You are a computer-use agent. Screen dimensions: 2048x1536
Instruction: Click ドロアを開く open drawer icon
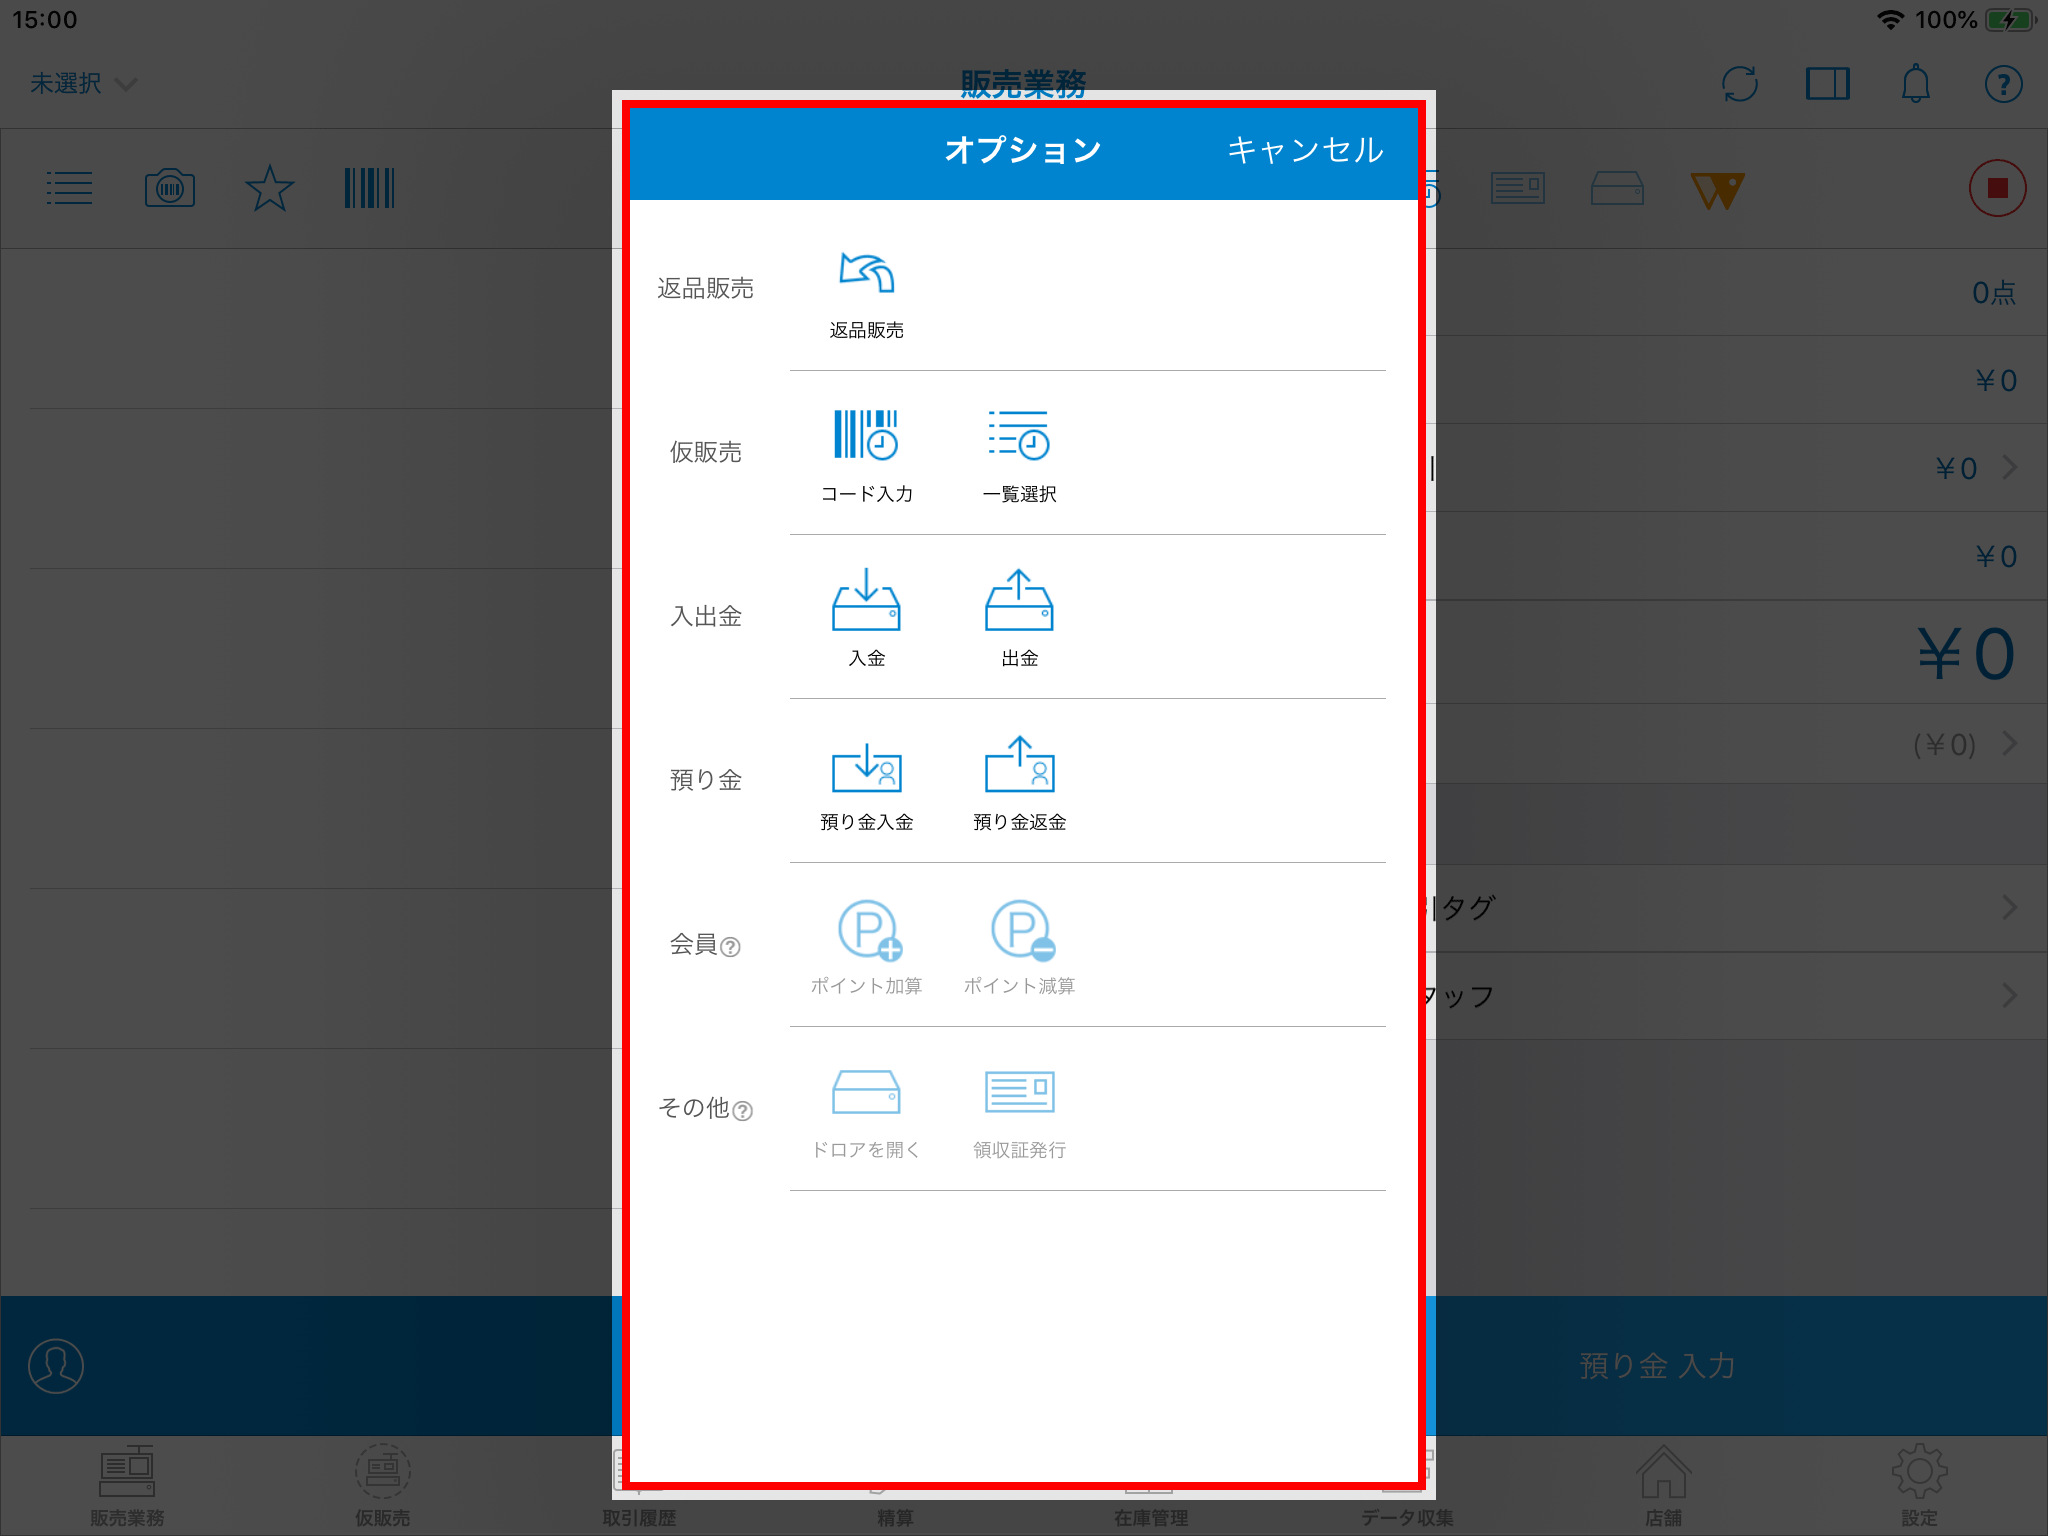866,1093
